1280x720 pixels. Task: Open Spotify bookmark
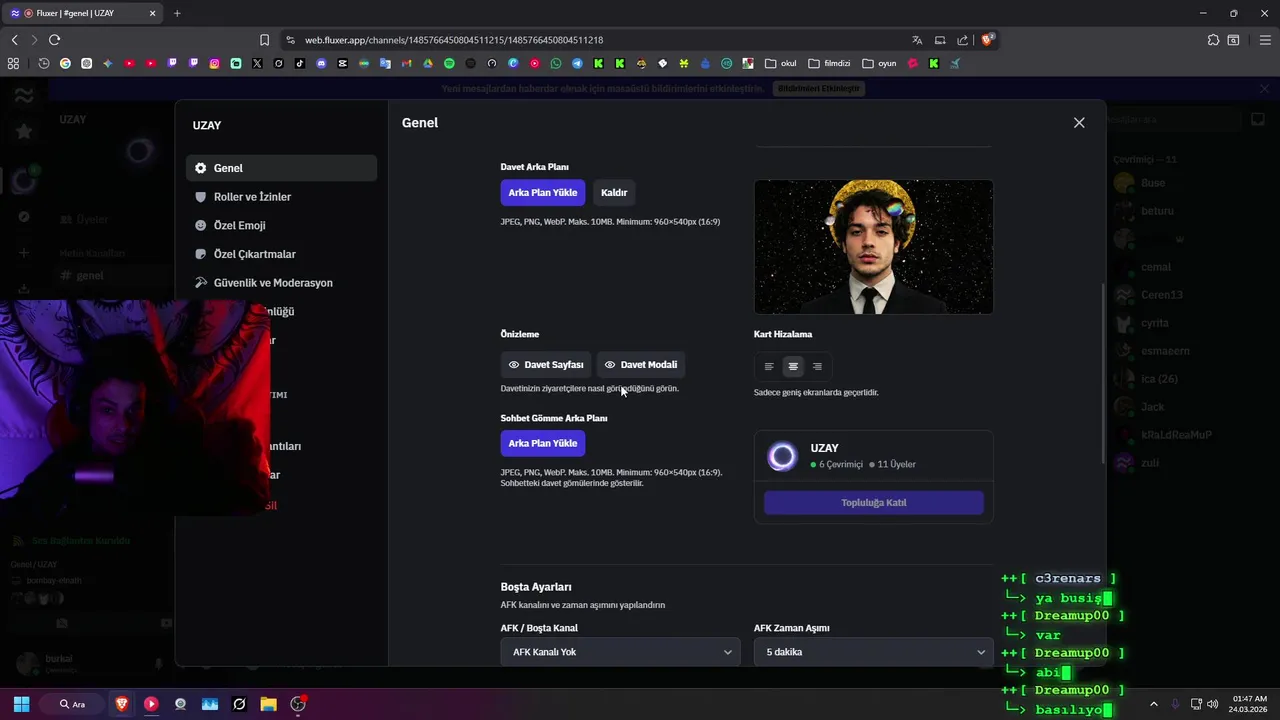coord(449,63)
